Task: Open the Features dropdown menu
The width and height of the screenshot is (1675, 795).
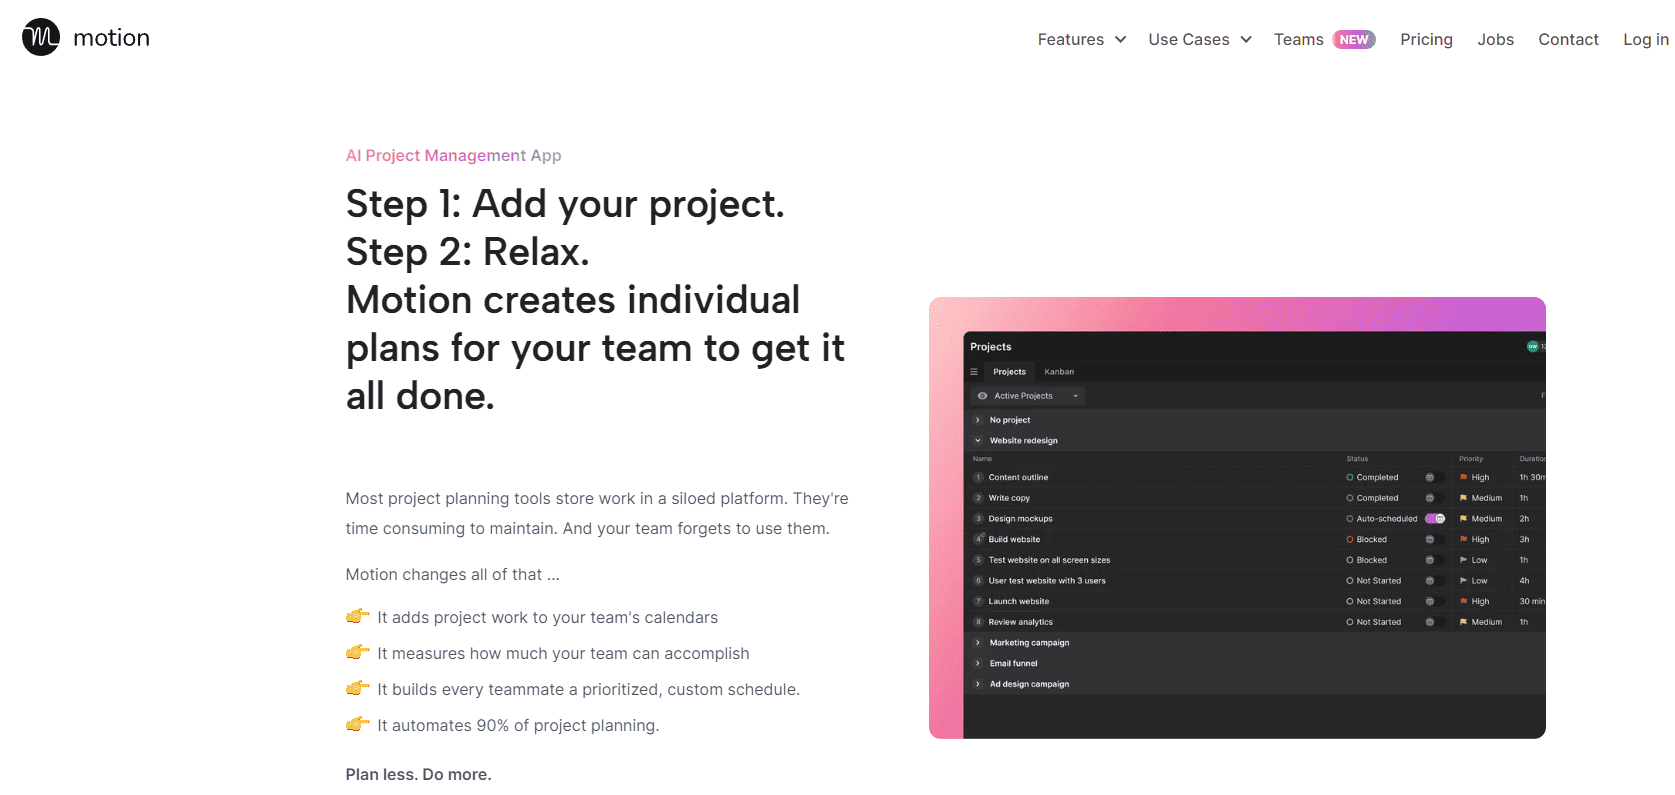Action: [x=1081, y=40]
